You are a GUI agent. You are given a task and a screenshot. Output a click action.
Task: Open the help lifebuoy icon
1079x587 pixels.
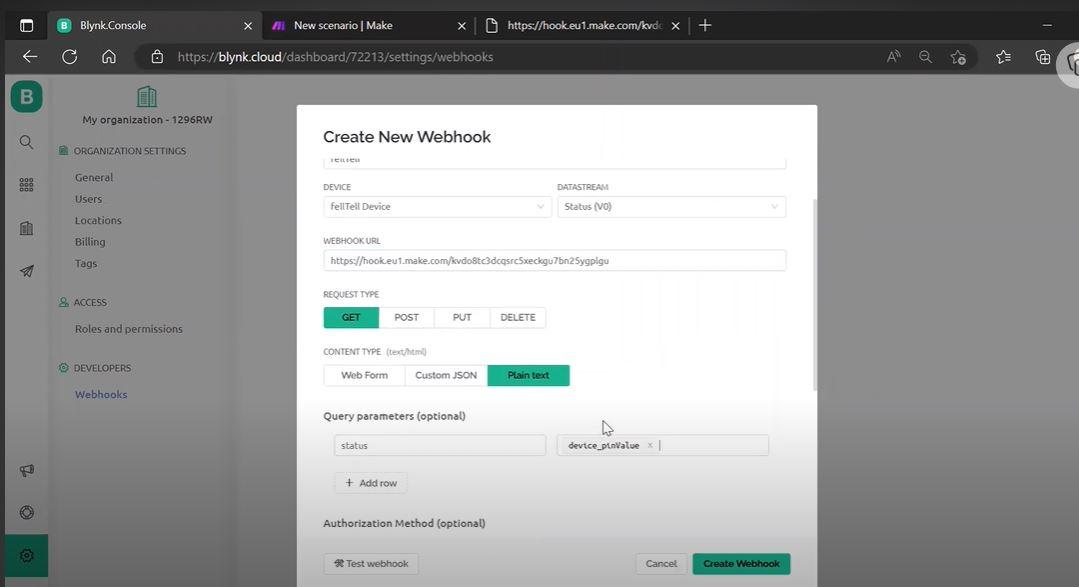pyautogui.click(x=26, y=513)
